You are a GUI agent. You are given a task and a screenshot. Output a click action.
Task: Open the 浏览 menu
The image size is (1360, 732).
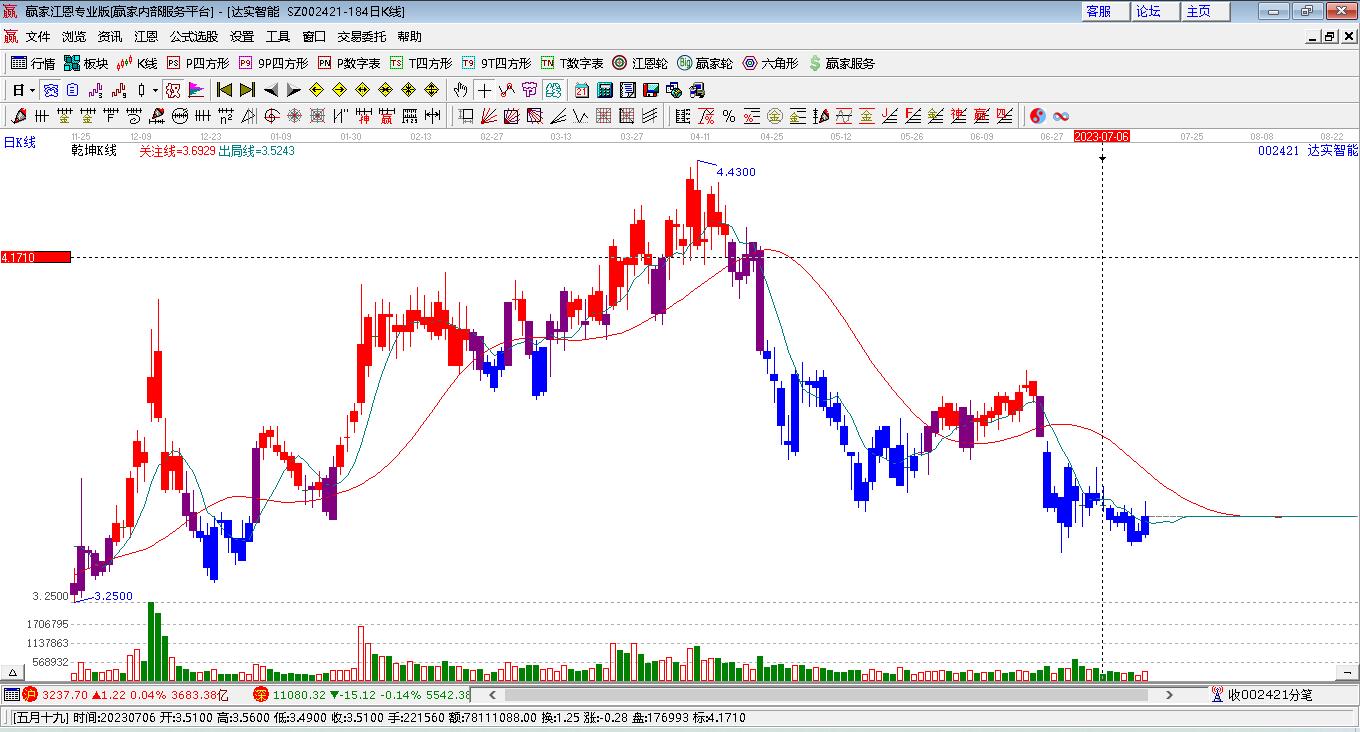tap(74, 37)
